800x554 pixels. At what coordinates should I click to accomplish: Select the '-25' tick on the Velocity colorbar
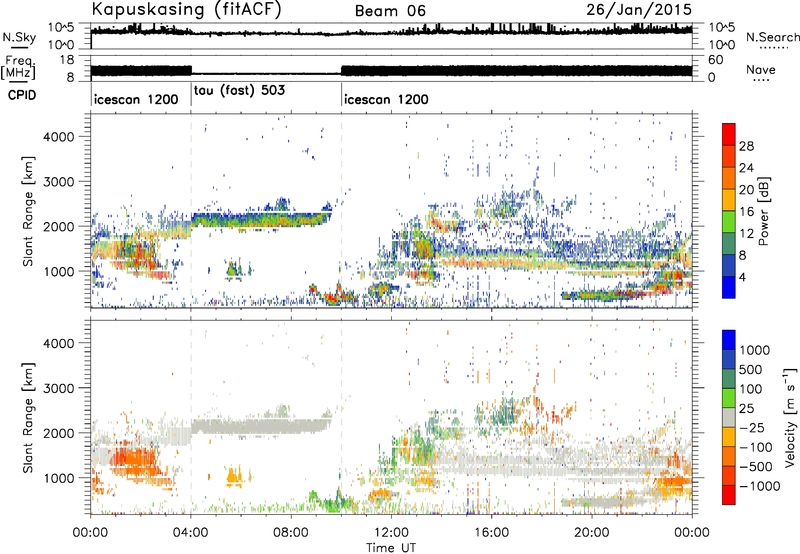(753, 427)
